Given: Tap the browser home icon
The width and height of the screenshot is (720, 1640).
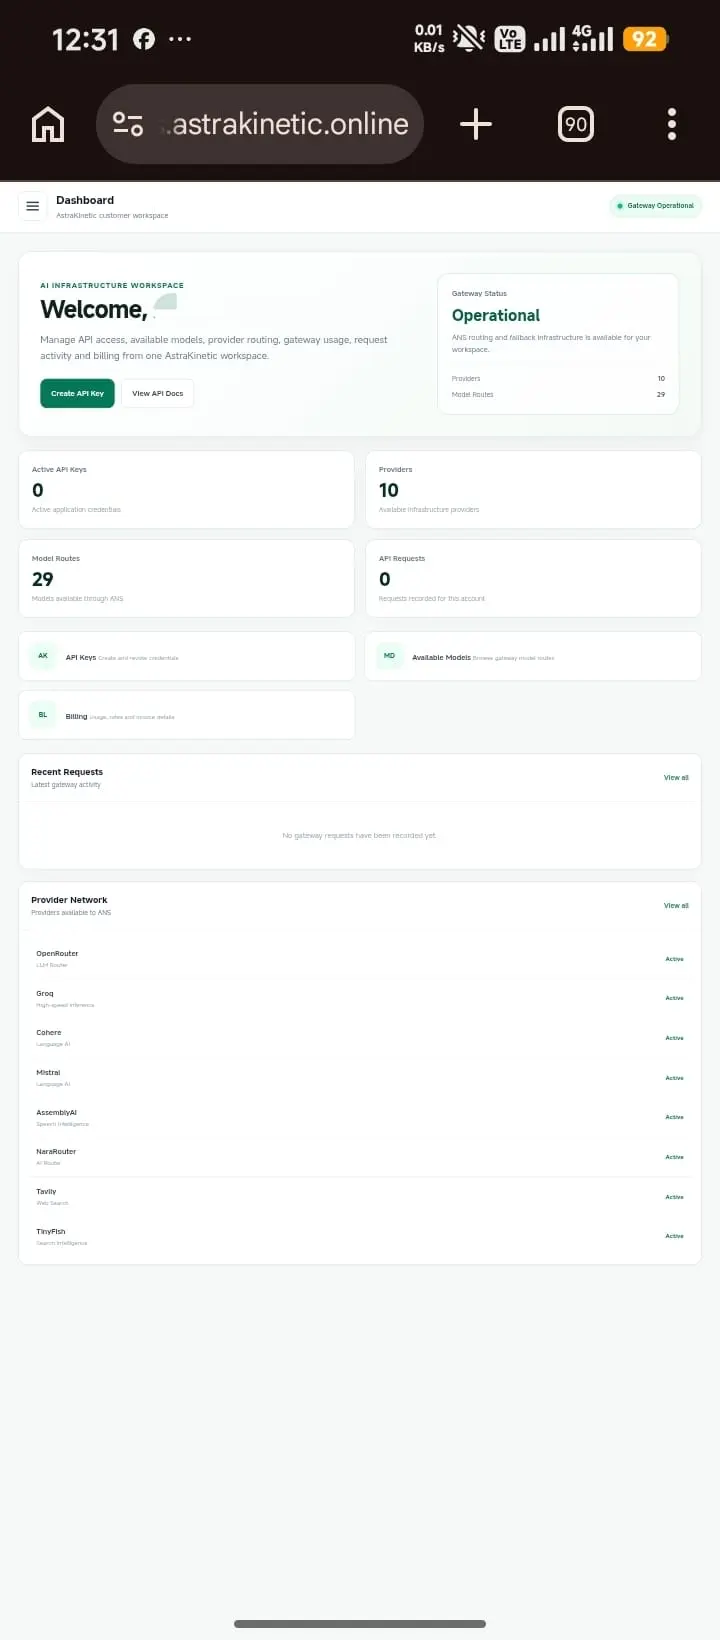Looking at the screenshot, I should click(48, 125).
